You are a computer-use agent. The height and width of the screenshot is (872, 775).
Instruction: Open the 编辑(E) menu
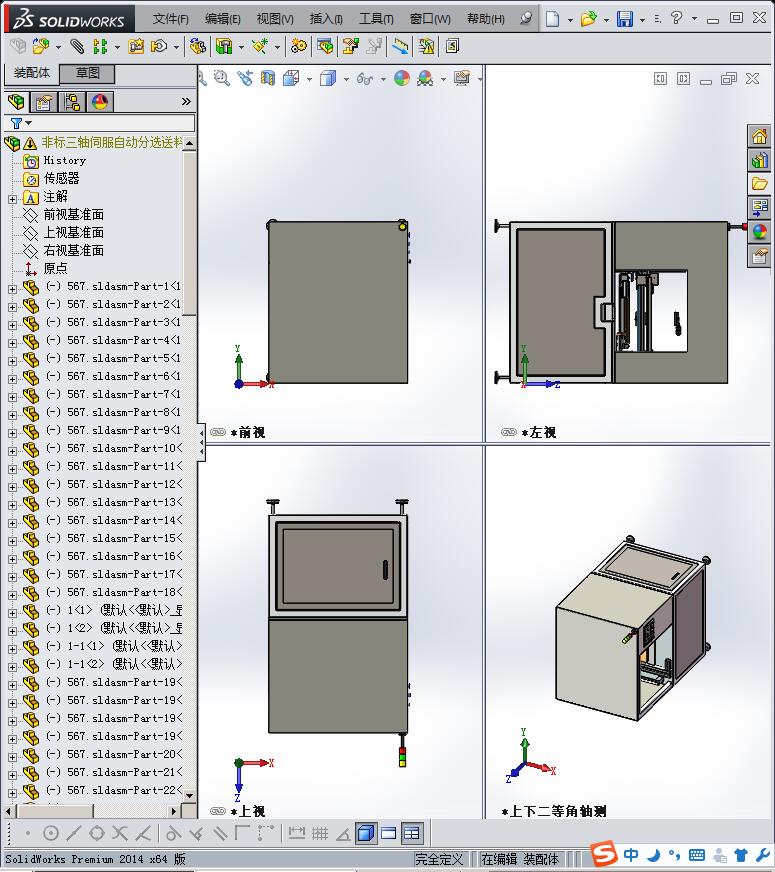(222, 19)
